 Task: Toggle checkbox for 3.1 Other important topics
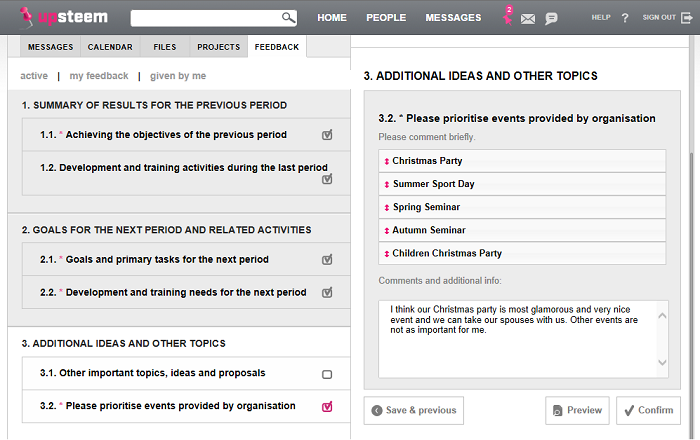point(327,374)
